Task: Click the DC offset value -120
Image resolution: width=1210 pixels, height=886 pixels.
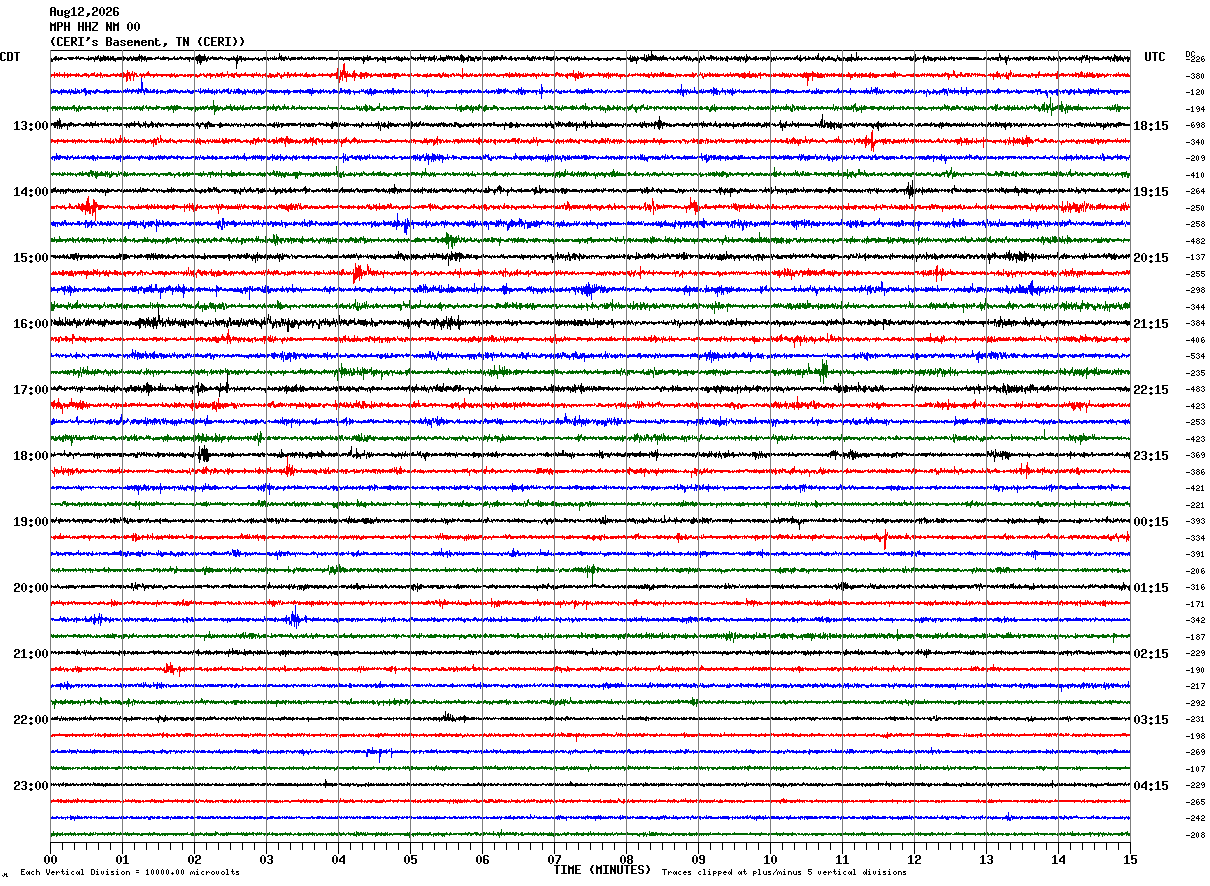Action: [1195, 93]
